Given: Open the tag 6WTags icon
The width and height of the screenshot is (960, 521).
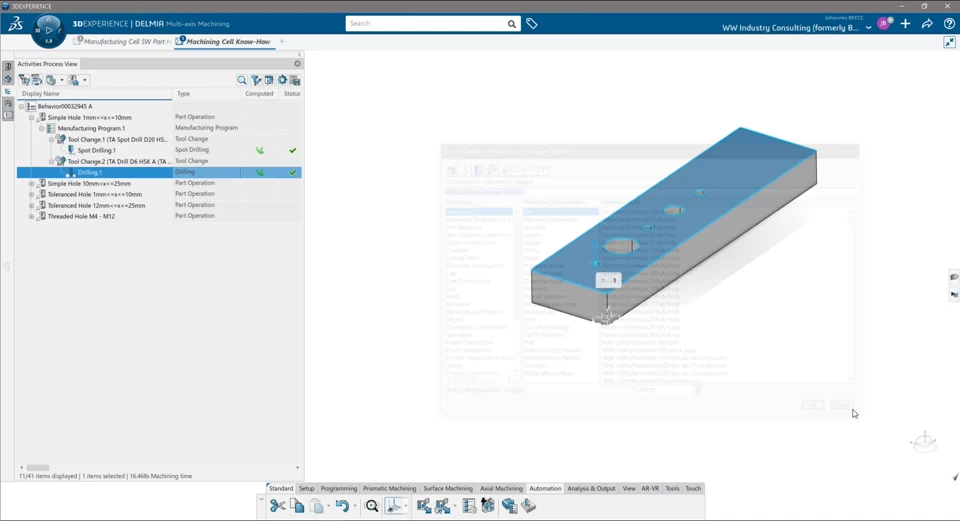Looking at the screenshot, I should (531, 24).
